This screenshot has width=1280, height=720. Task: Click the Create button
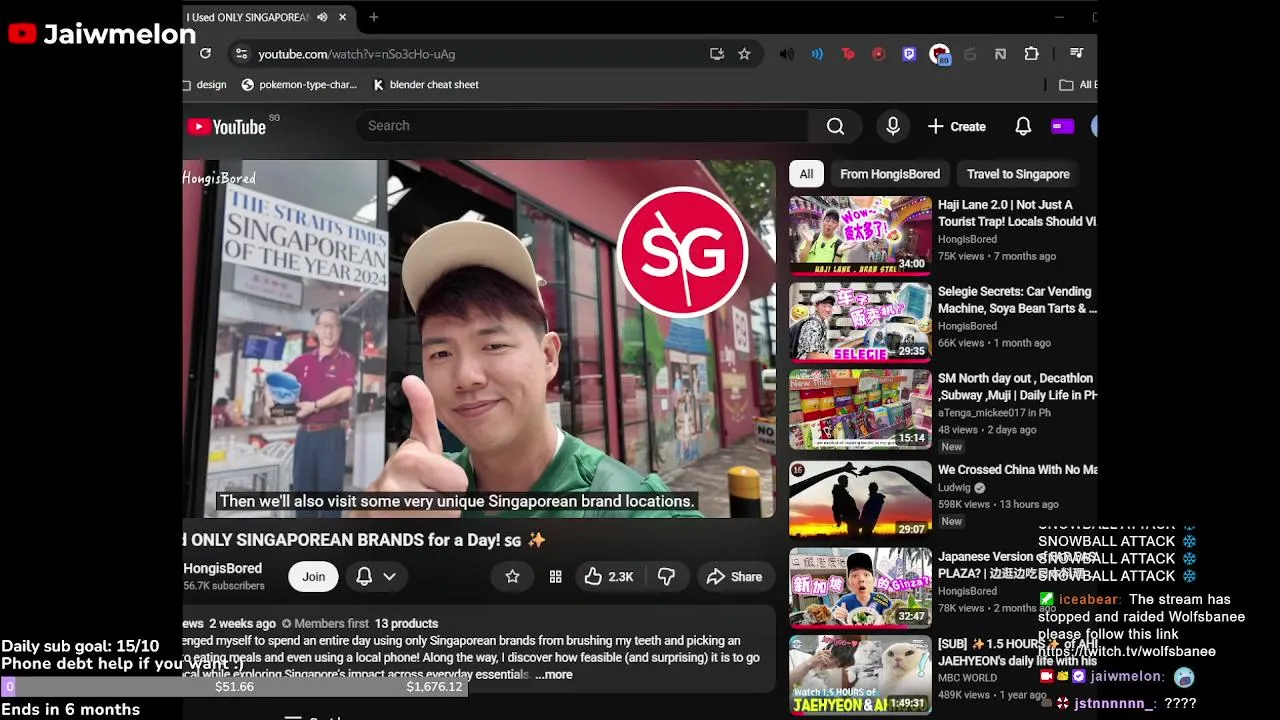pyautogui.click(x=957, y=126)
